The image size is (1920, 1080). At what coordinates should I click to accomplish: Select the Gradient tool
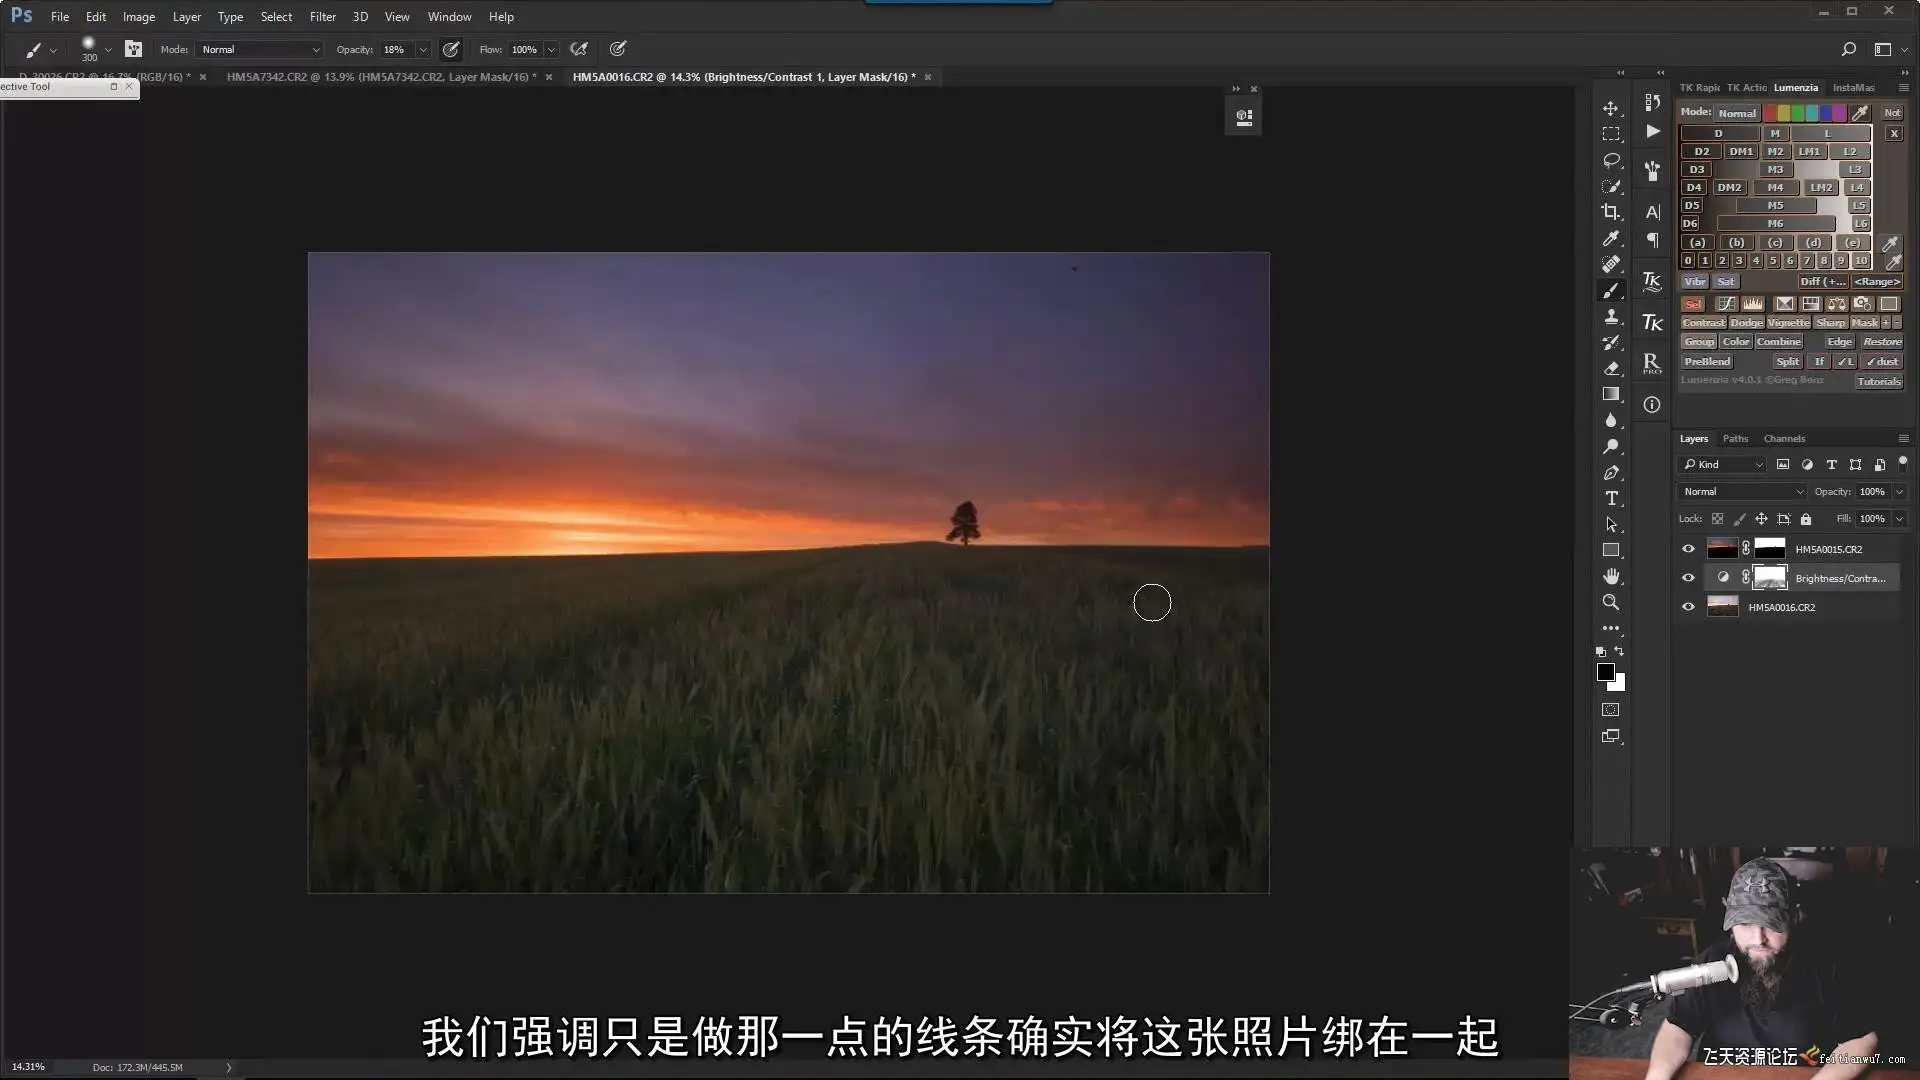1610,394
